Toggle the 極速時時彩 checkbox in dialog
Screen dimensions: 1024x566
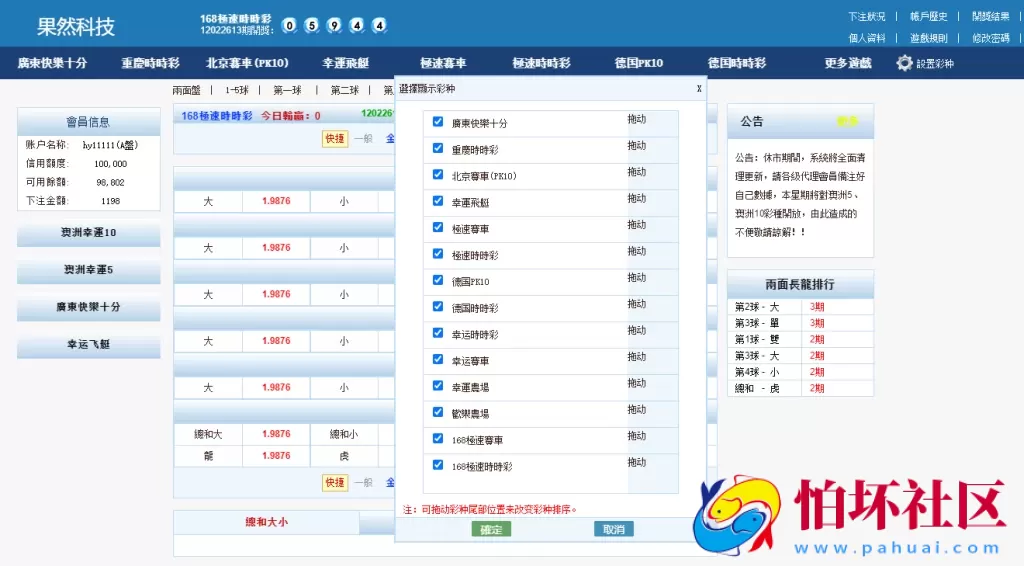(x=438, y=254)
